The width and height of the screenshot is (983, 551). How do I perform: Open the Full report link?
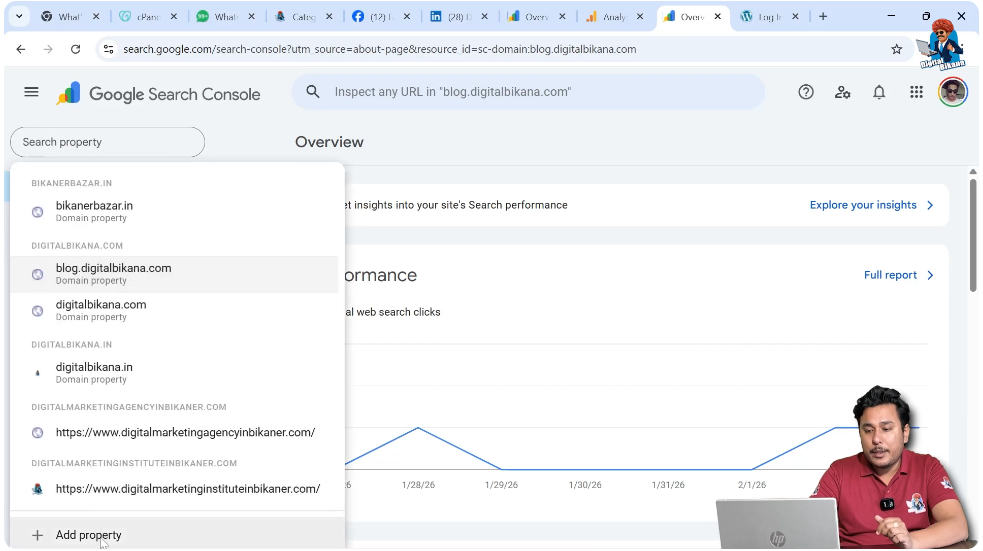[890, 275]
